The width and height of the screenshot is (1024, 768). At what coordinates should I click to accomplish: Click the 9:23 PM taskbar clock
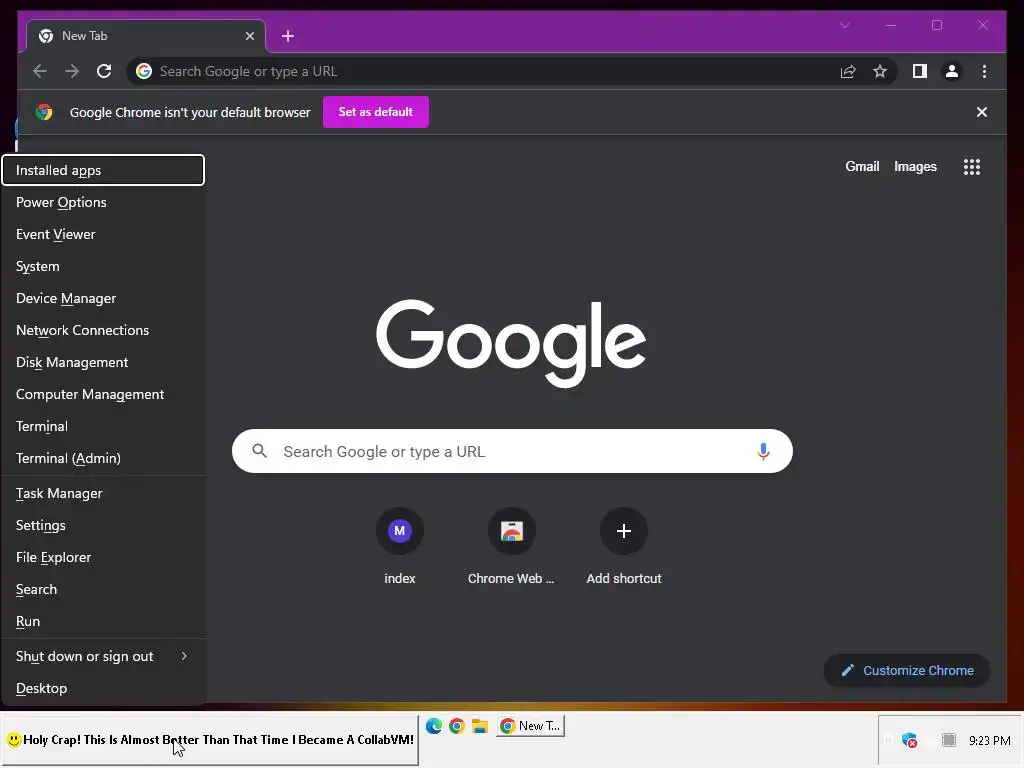coord(989,741)
